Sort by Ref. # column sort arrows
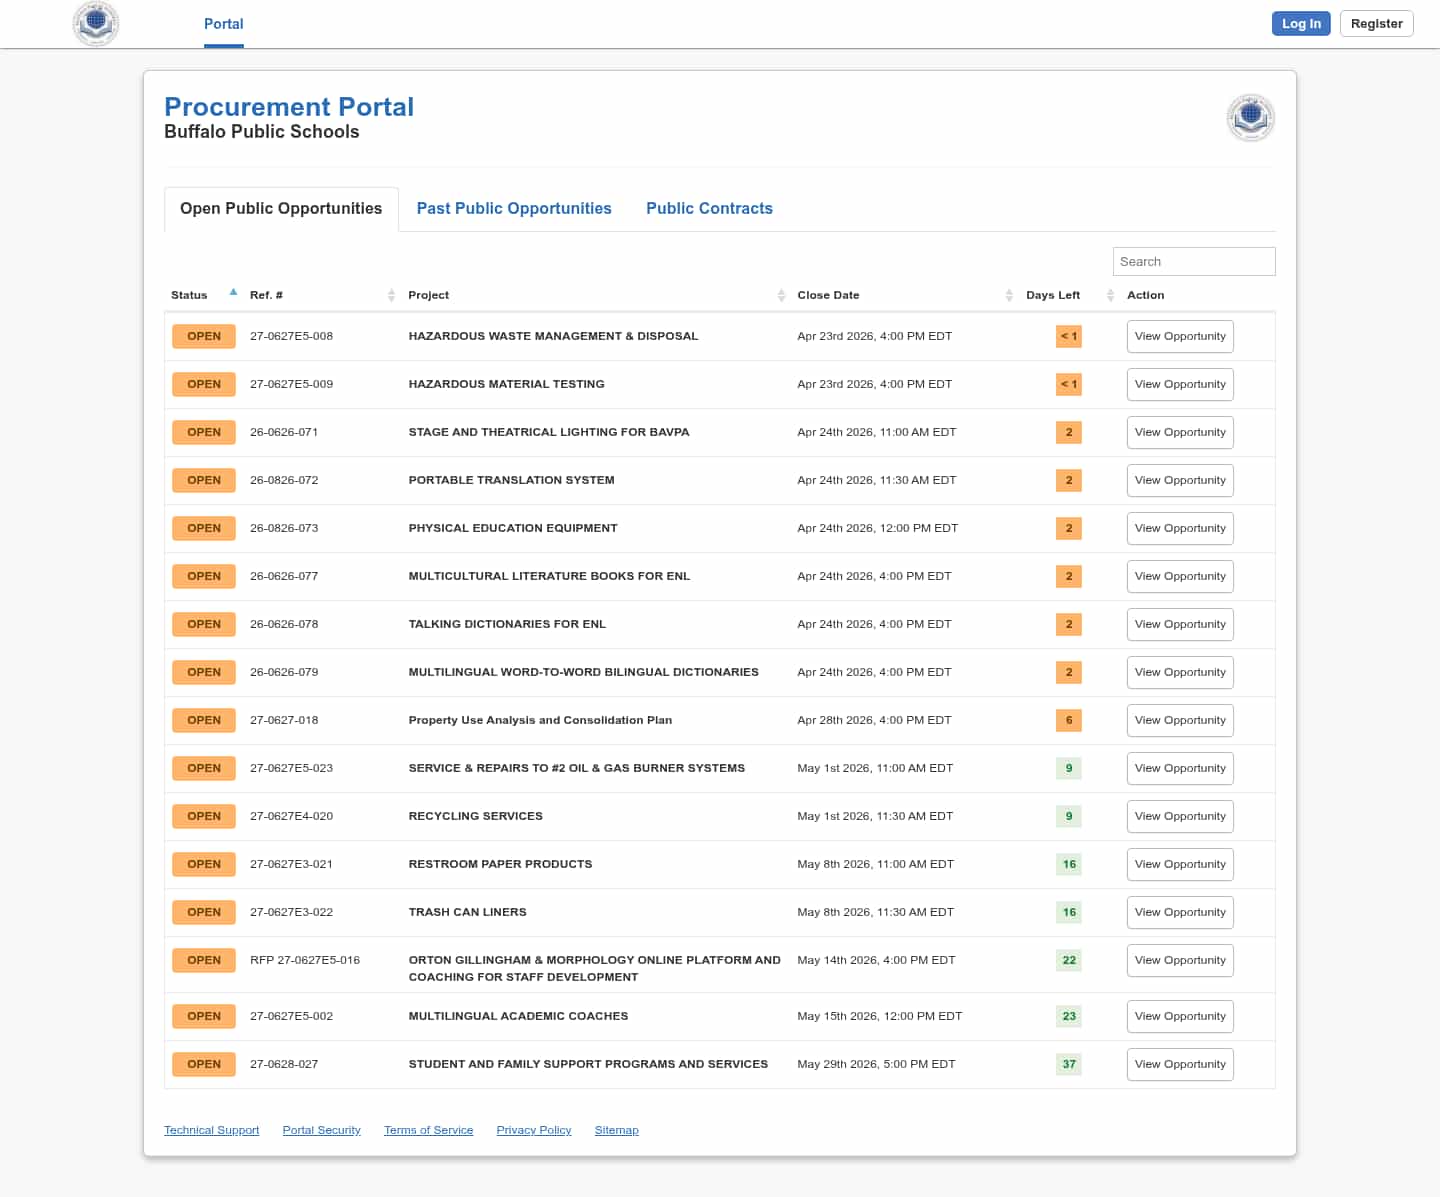This screenshot has height=1197, width=1440. [x=391, y=295]
